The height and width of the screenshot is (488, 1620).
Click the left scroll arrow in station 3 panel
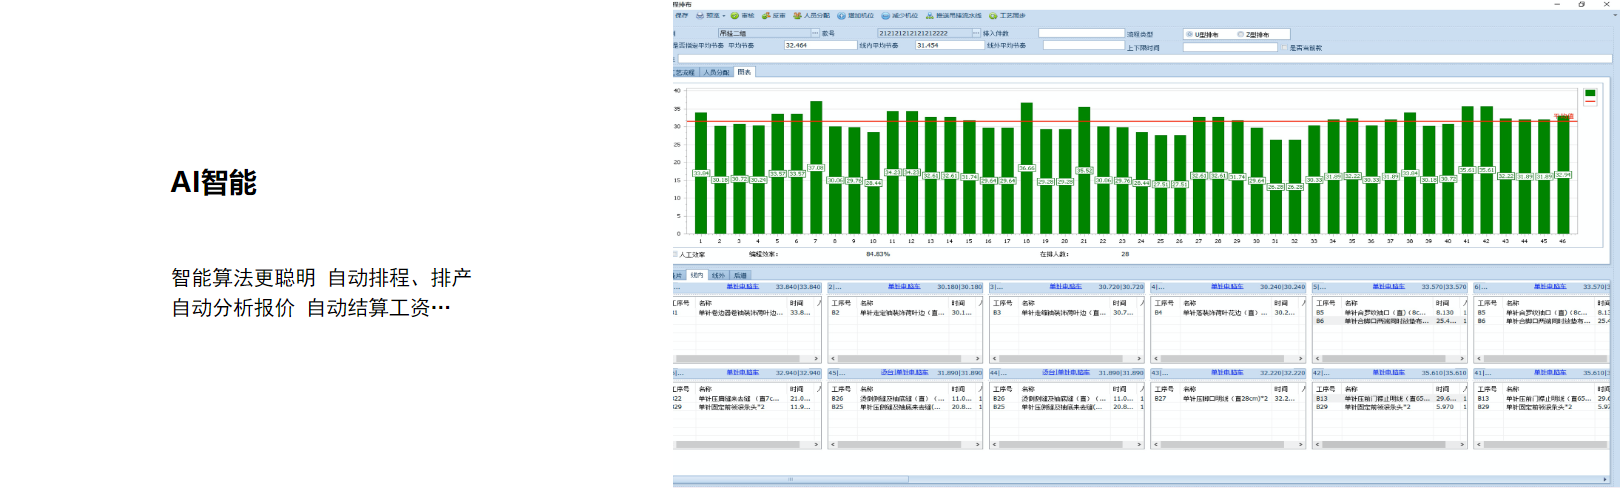pyautogui.click(x=994, y=358)
